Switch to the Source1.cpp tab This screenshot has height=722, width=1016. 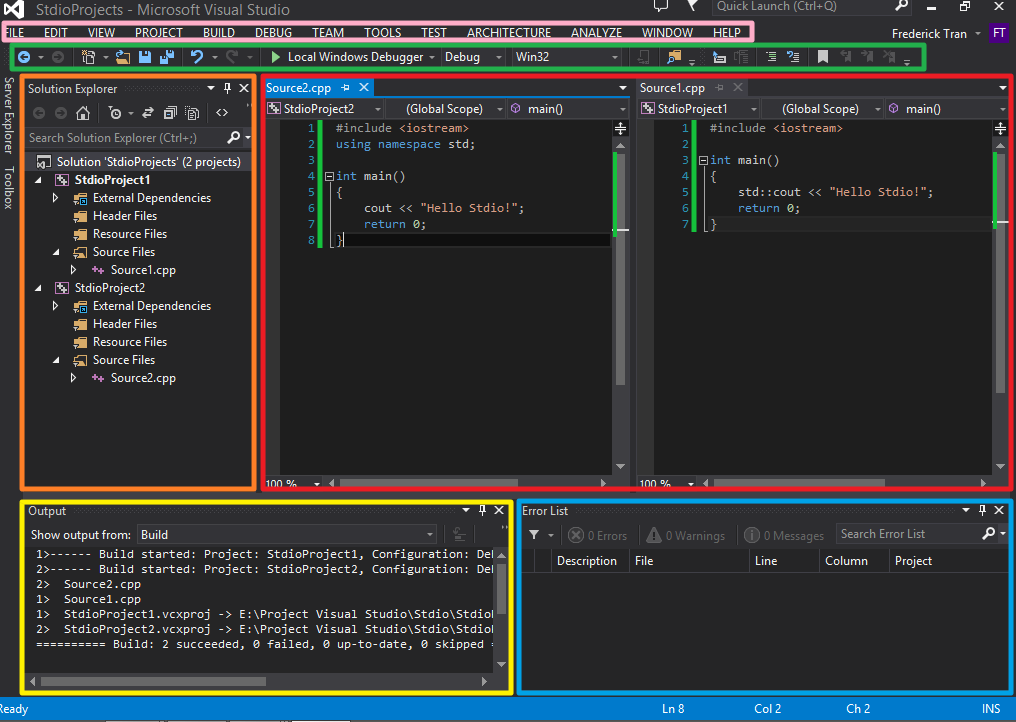(672, 87)
